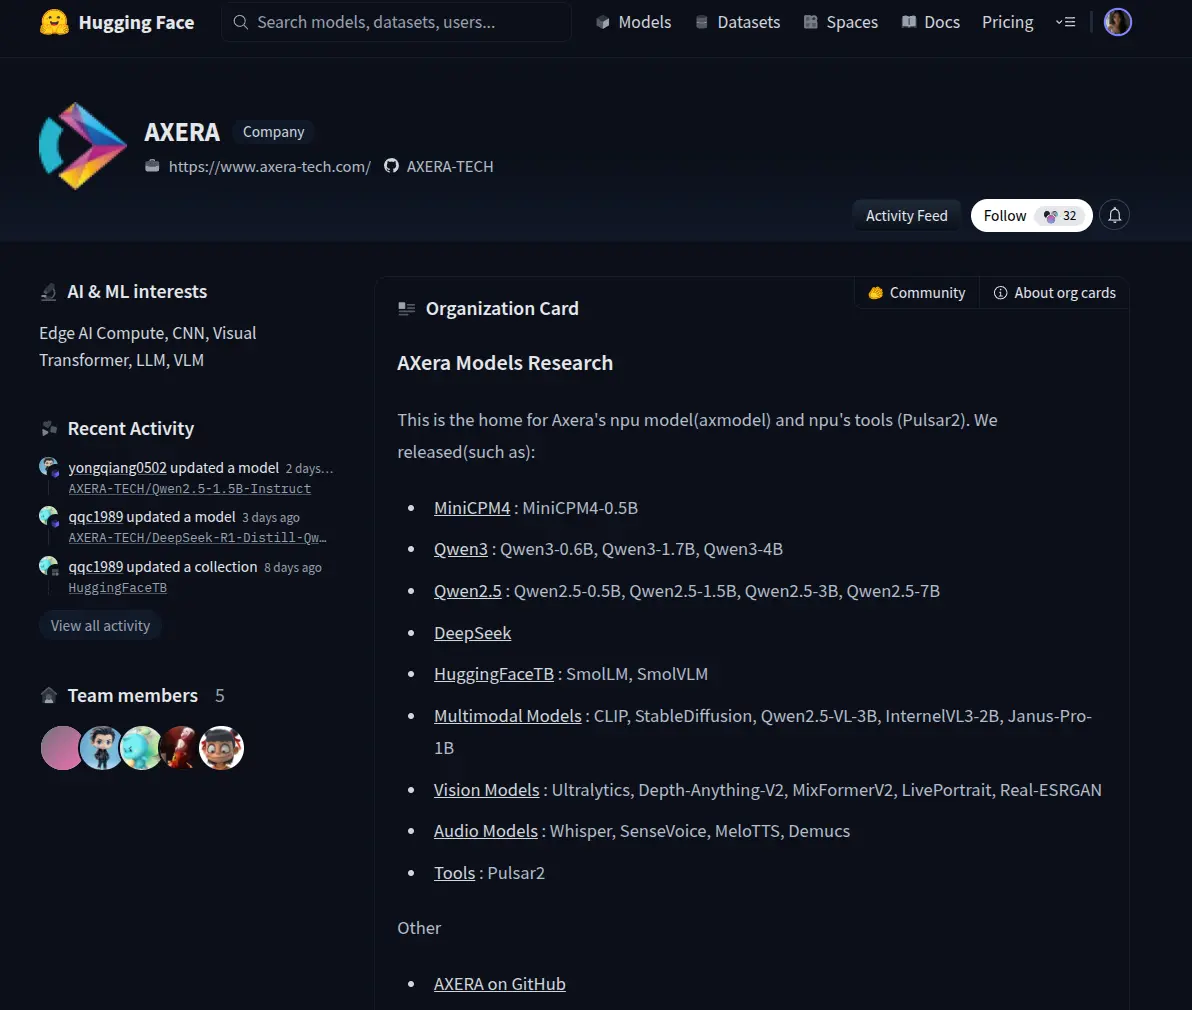Screen dimensions: 1192x1010
Task: Open the notification bell for AXERA
Action: pos(1114,215)
